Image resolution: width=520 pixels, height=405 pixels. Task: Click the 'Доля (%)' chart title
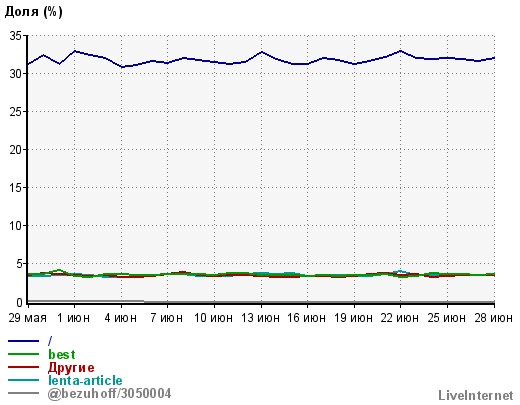33,12
